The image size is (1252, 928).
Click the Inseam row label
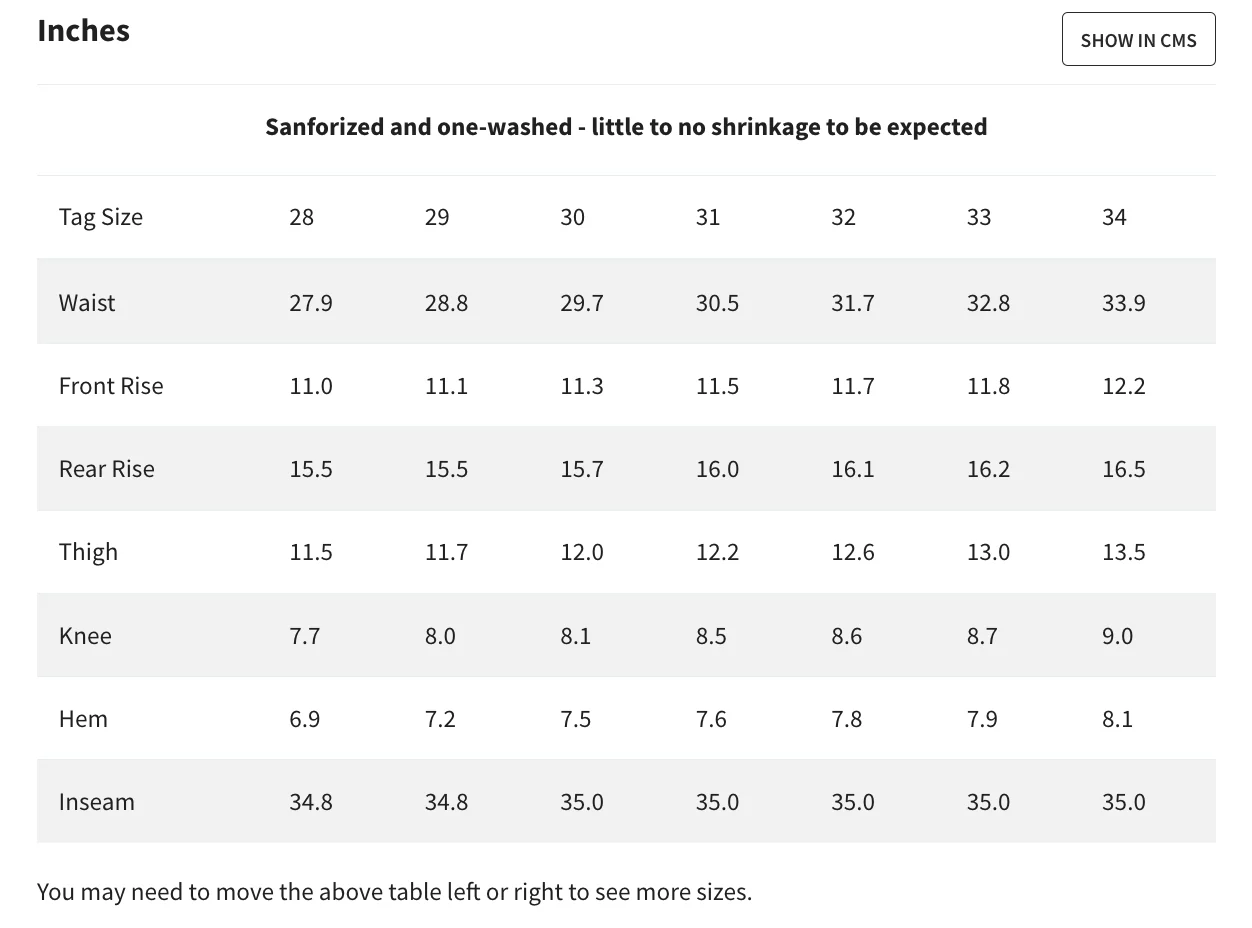[x=96, y=802]
